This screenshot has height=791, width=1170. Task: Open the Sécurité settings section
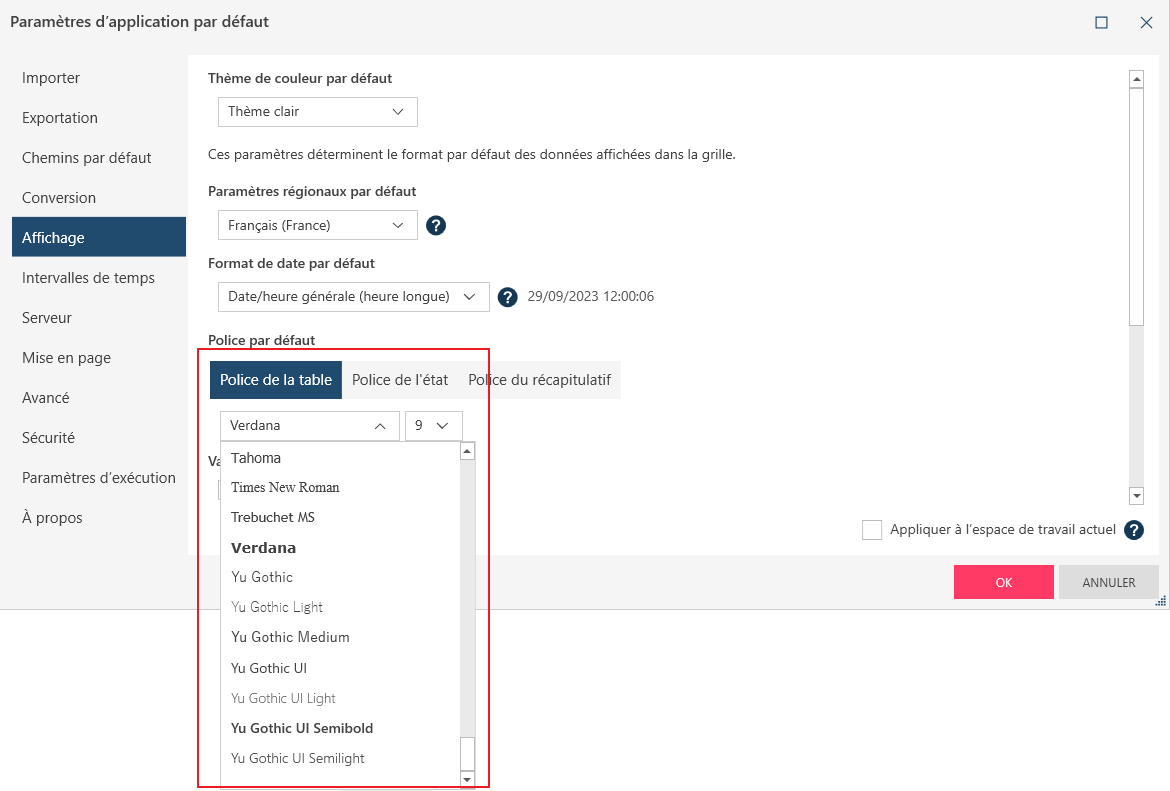[x=48, y=438]
